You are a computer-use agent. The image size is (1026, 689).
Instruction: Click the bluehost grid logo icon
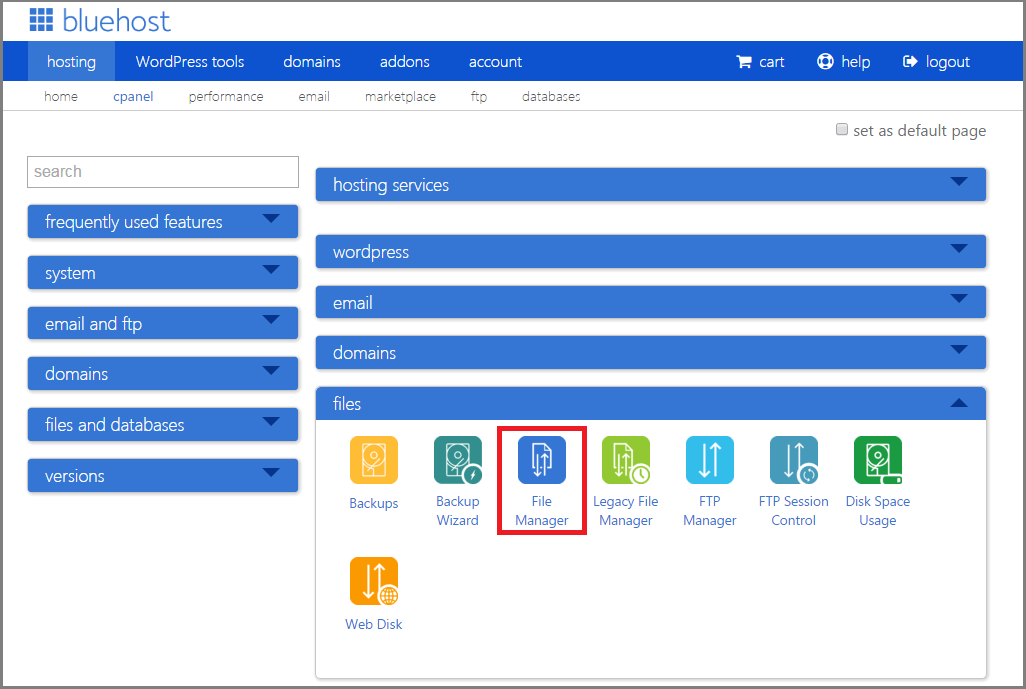click(41, 20)
